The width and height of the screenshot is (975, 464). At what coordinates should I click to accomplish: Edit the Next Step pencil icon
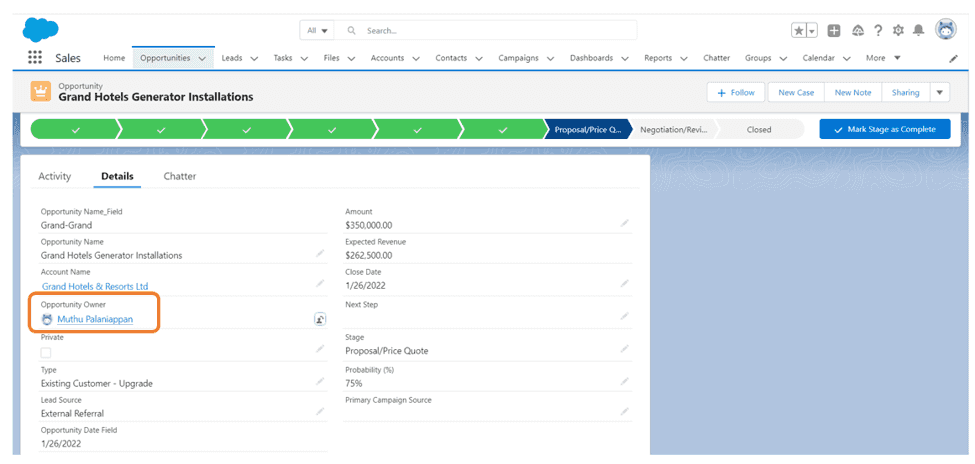(x=624, y=316)
